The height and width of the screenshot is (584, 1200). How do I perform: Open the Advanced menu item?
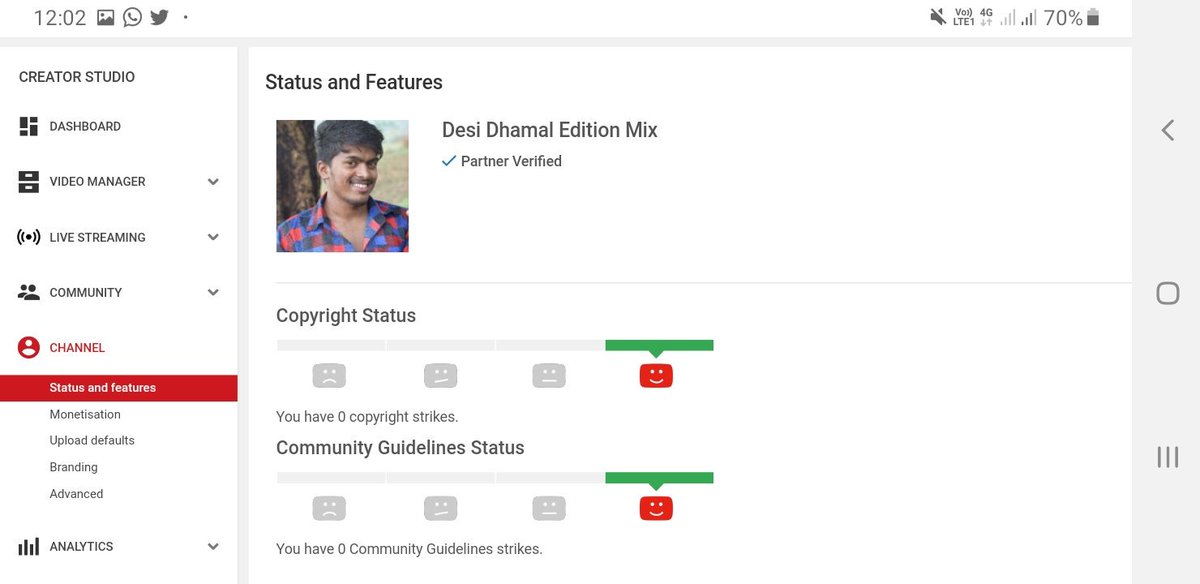pos(76,494)
